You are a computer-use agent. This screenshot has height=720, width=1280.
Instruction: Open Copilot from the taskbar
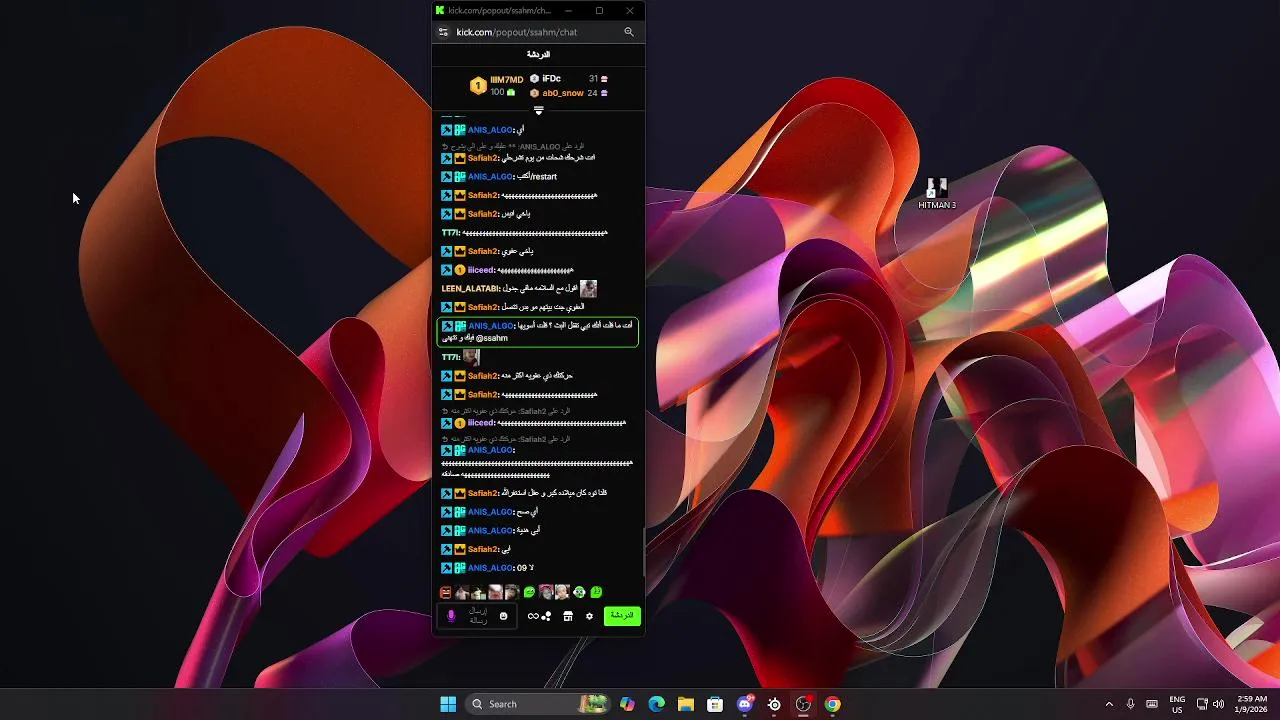click(627, 704)
